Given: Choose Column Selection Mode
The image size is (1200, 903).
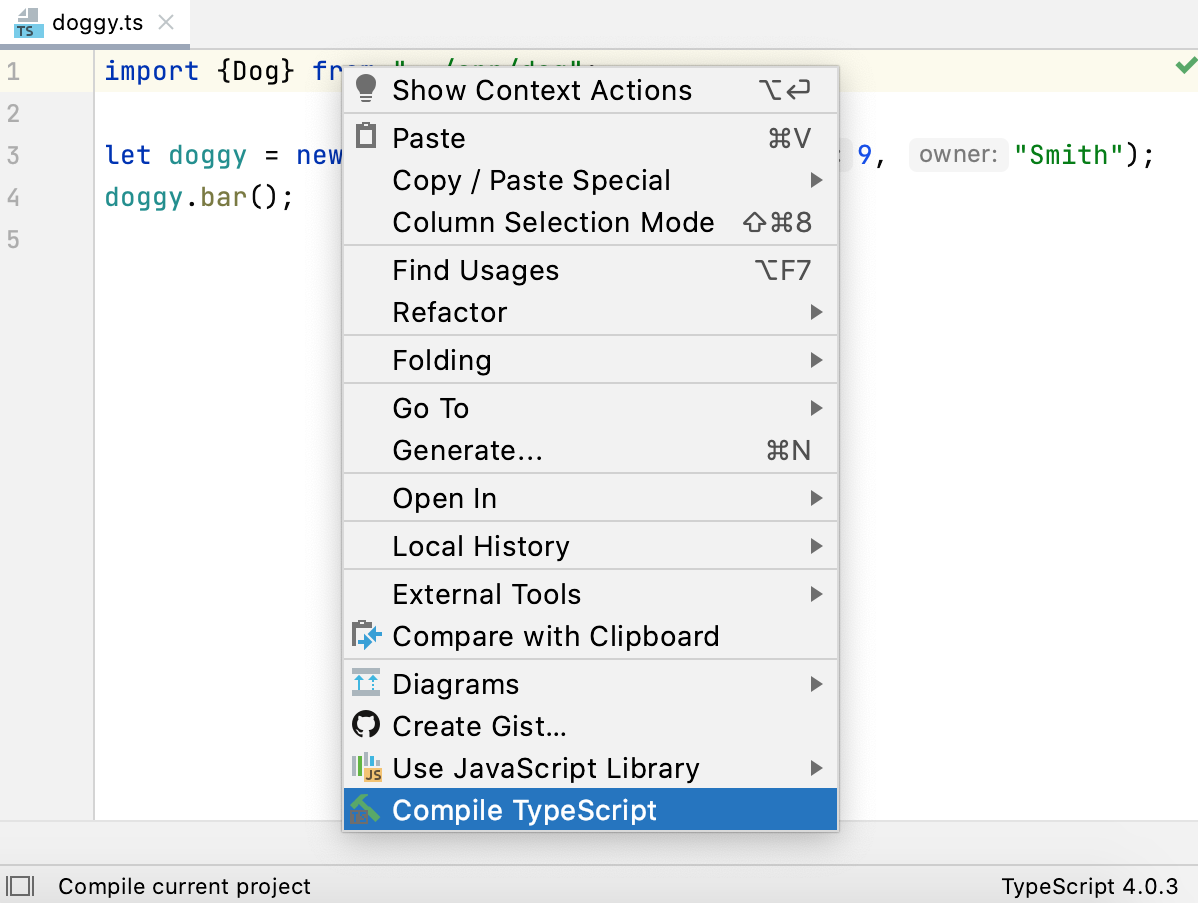Looking at the screenshot, I should [553, 222].
